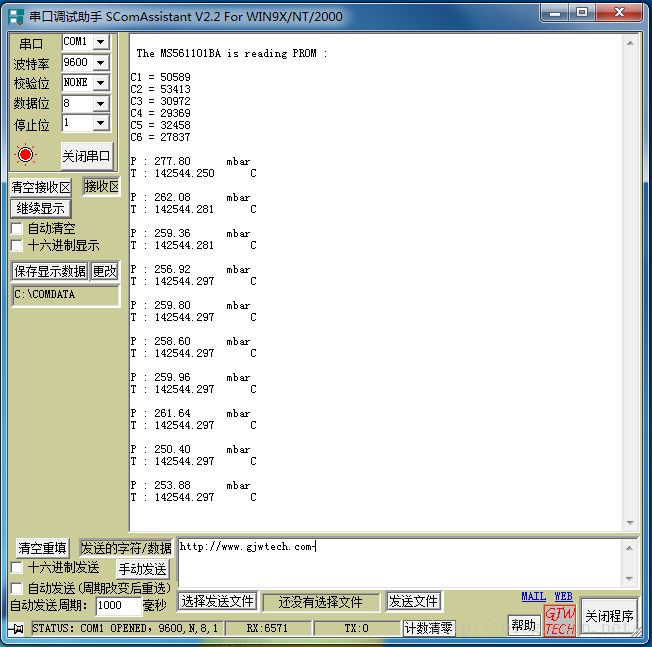The height and width of the screenshot is (647, 652).
Task: Click the receive area scroll up arrow
Action: tap(630, 43)
